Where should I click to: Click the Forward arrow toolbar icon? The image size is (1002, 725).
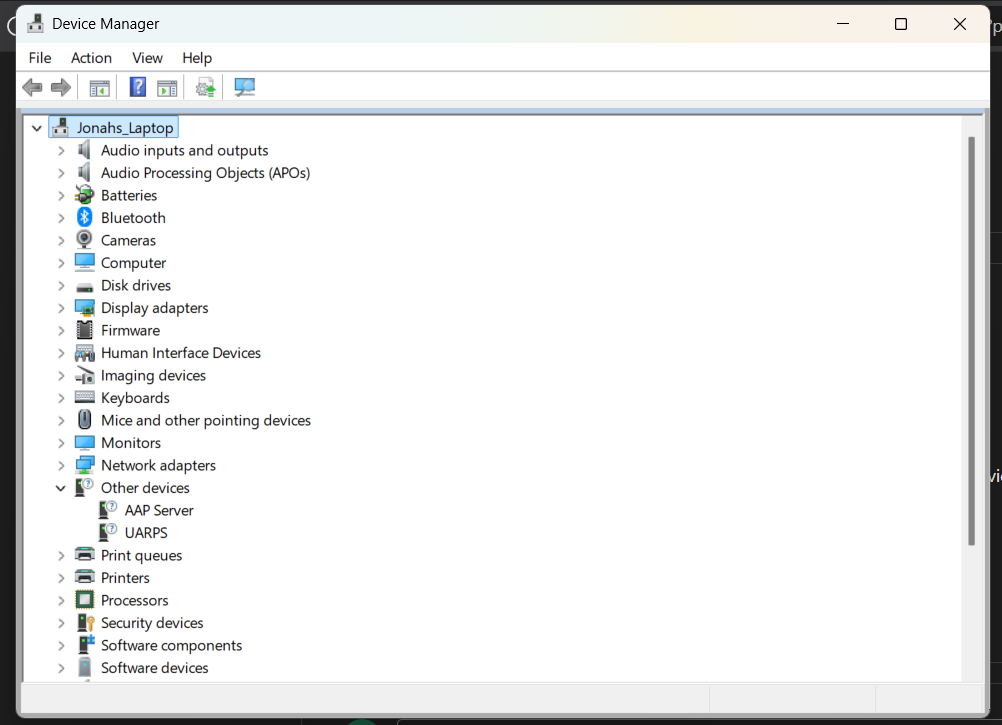(x=61, y=87)
